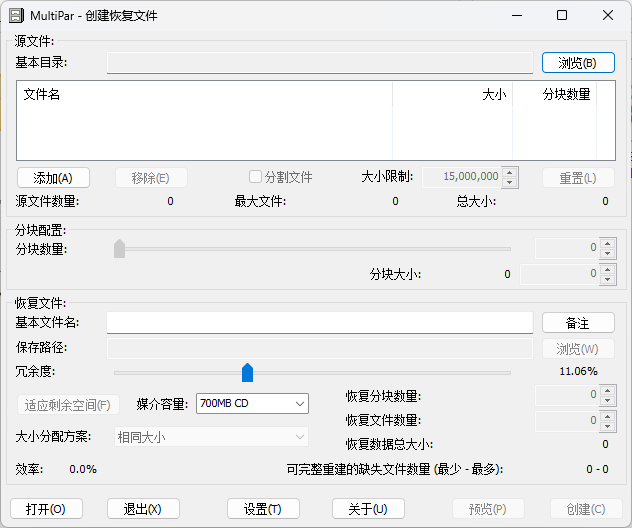The height and width of the screenshot is (528, 632).
Task: Click the 文件名 column header
Action: tap(204, 94)
